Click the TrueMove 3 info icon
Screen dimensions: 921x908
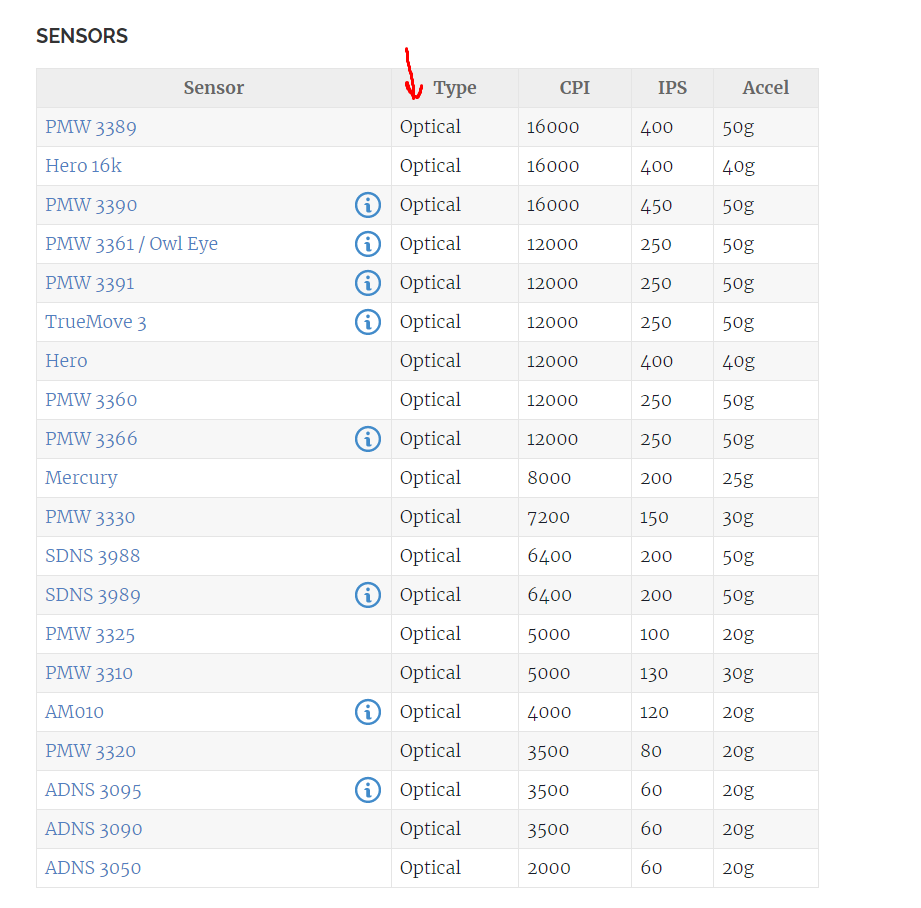368,322
